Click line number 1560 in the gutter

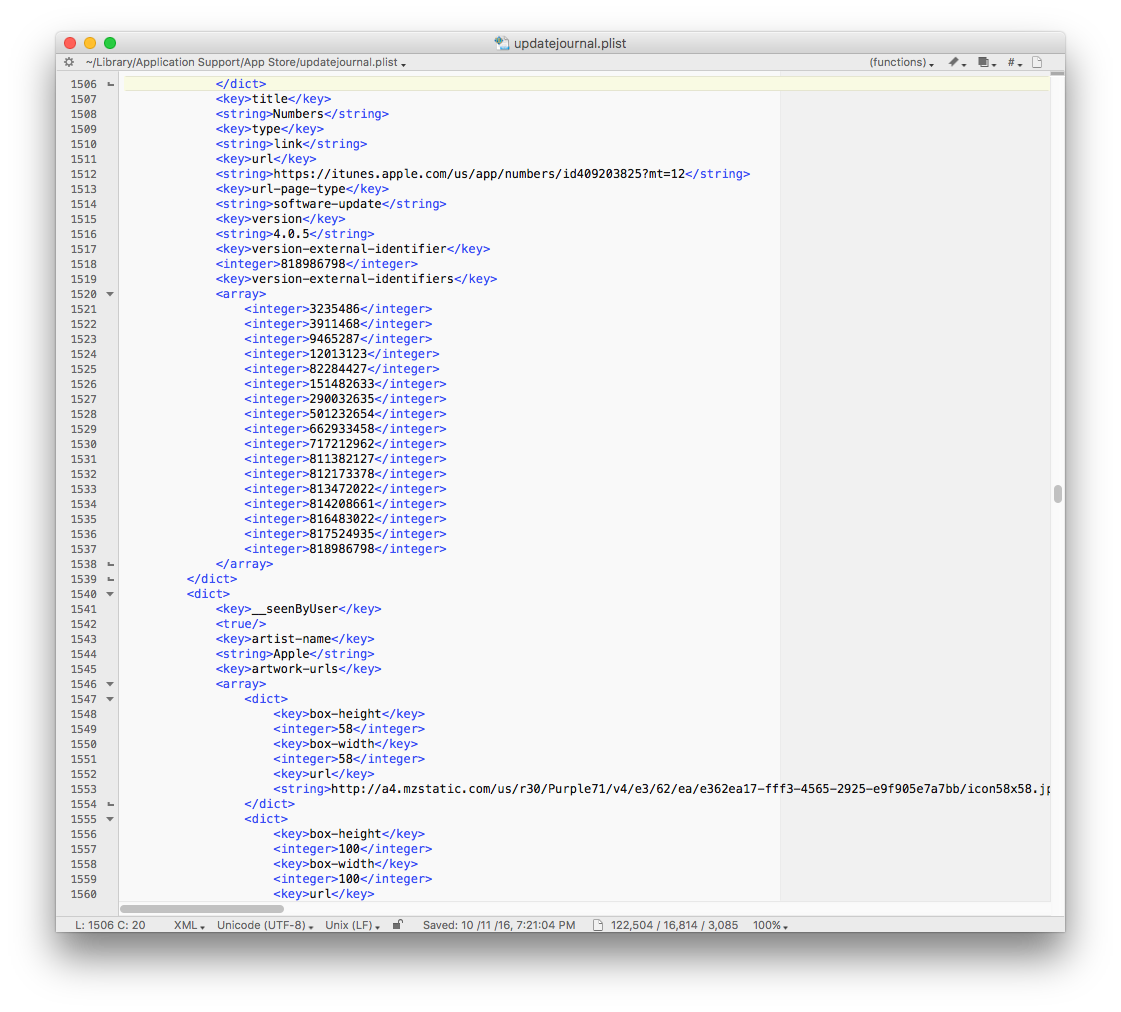pos(84,894)
